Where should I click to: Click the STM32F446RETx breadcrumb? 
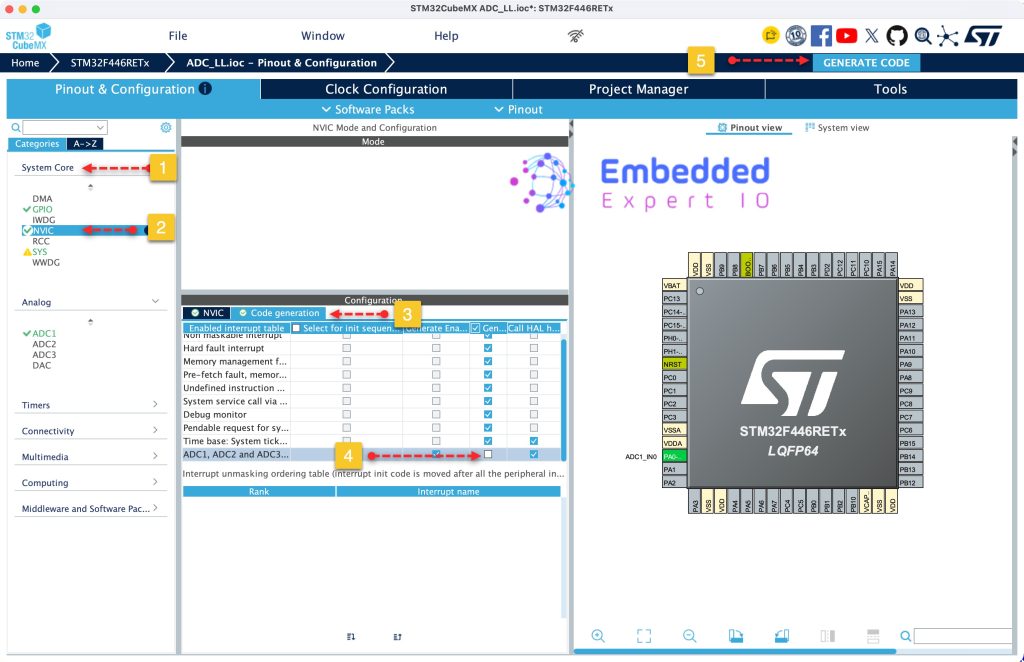tap(110, 63)
